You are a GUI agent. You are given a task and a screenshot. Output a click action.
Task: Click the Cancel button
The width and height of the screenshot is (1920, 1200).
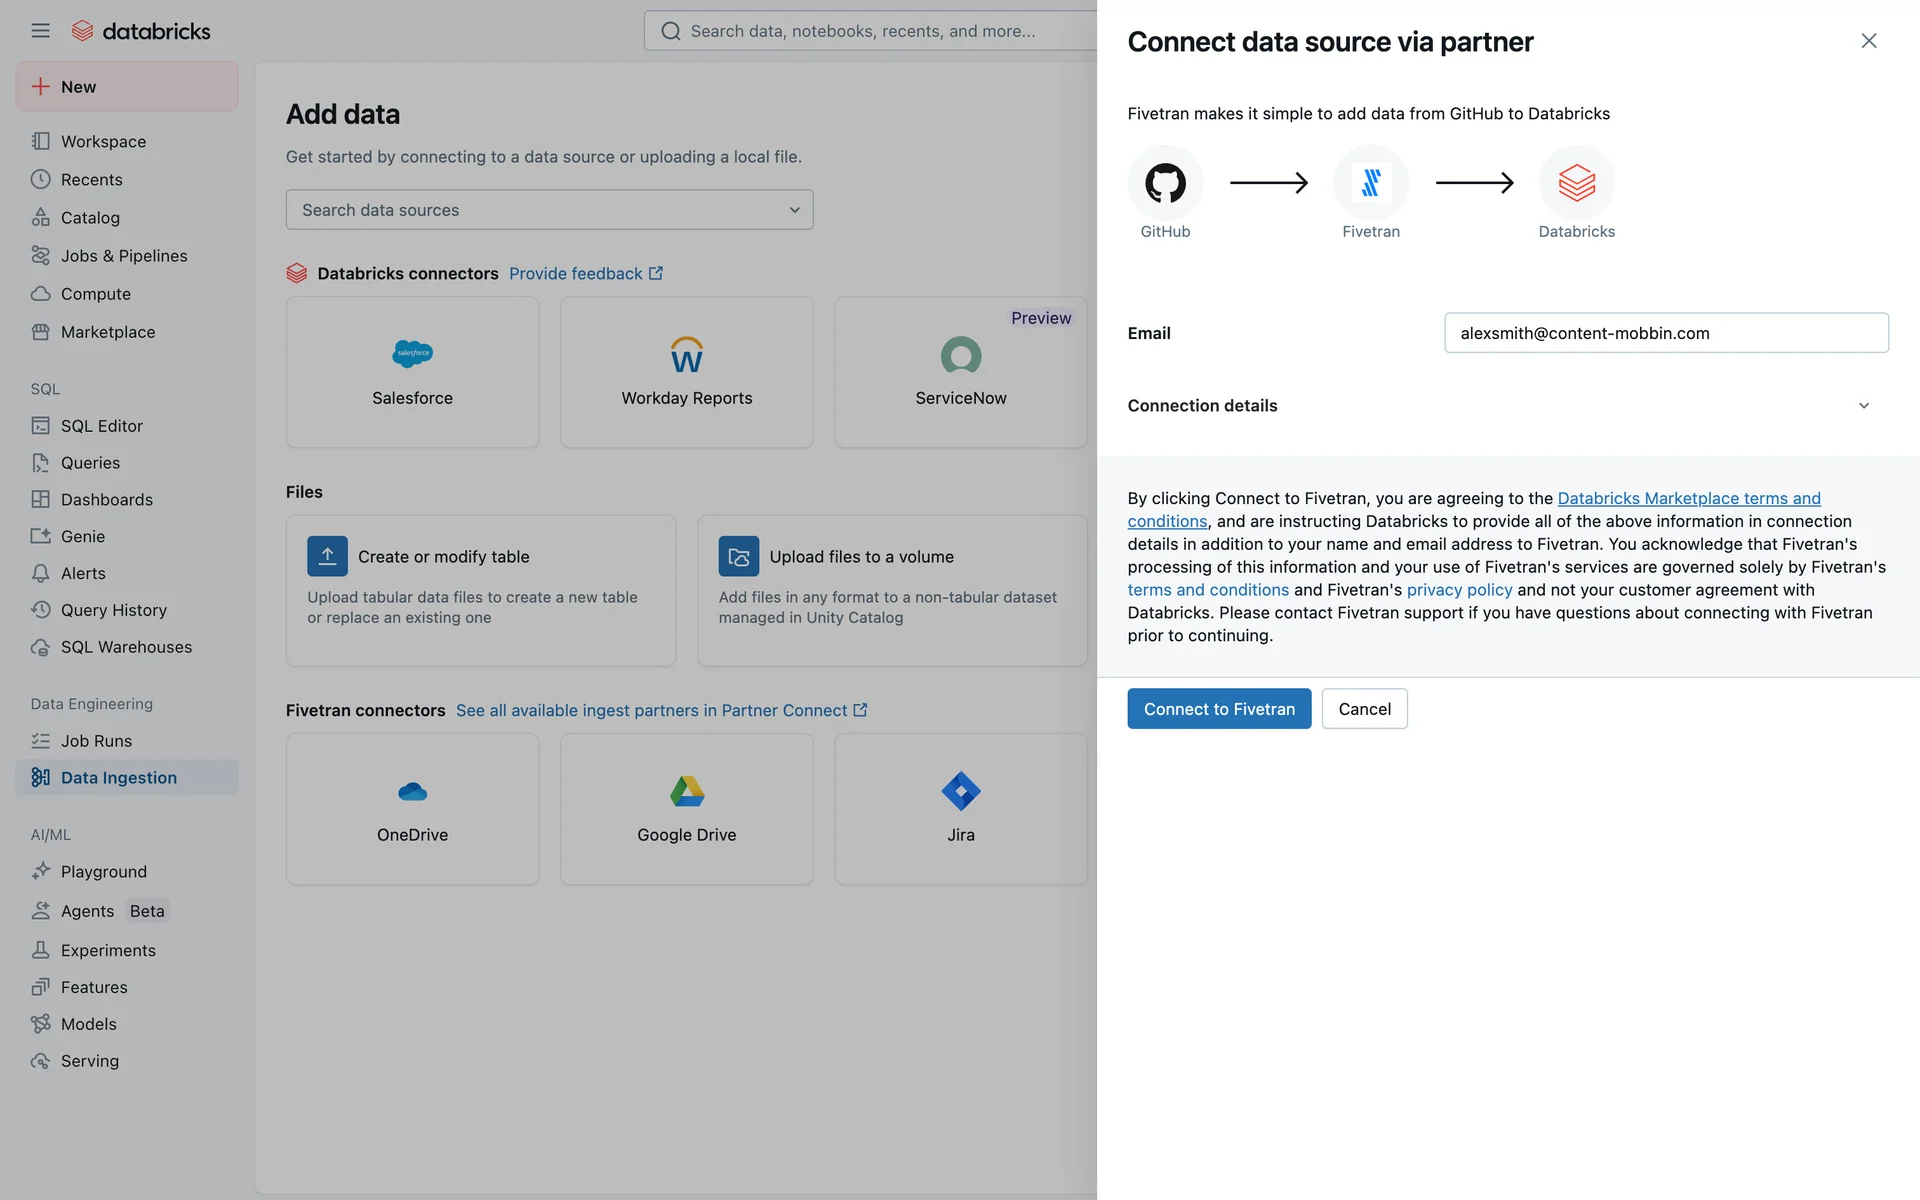[1364, 709]
